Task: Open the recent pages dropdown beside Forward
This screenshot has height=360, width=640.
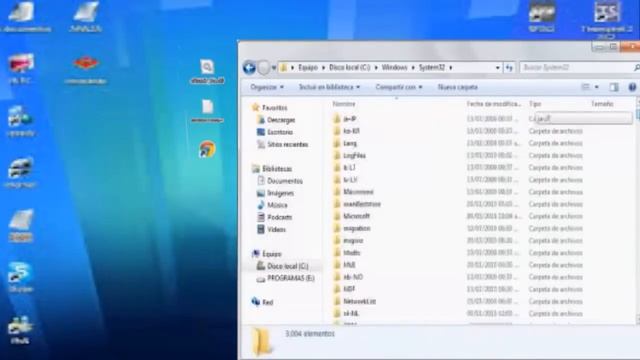Action: (274, 67)
